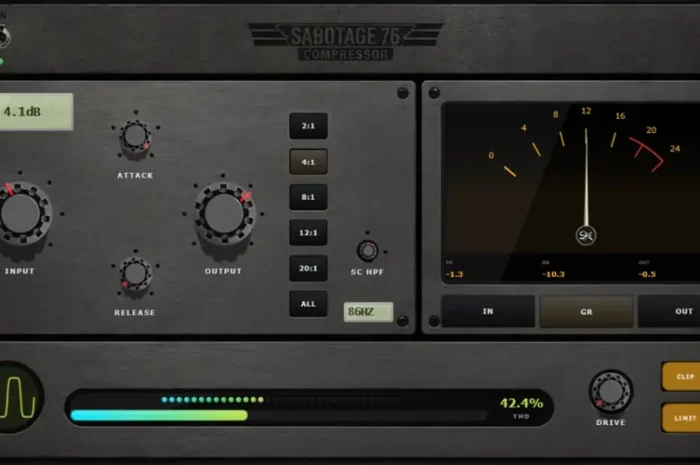This screenshot has width=700, height=465.
Task: Click the -1.3 input level readout
Action: pyautogui.click(x=454, y=274)
